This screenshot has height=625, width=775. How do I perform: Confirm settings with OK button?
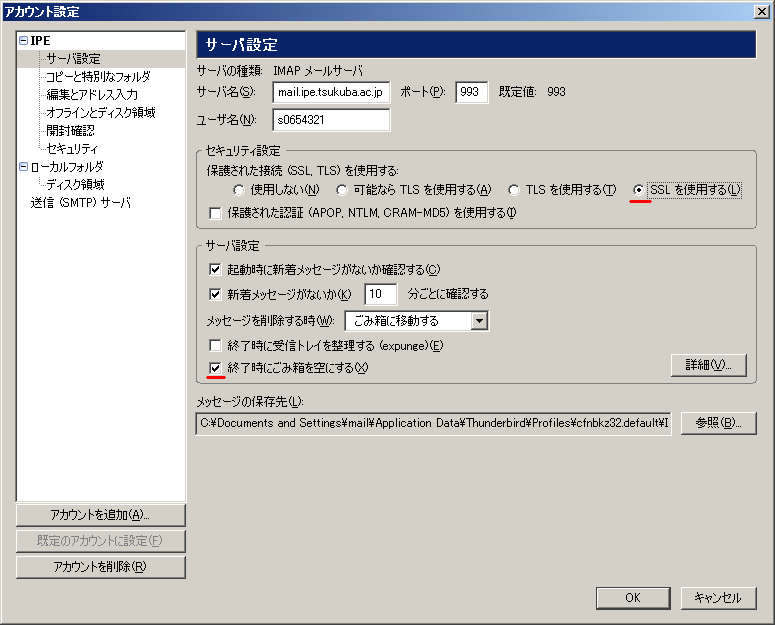(633, 598)
